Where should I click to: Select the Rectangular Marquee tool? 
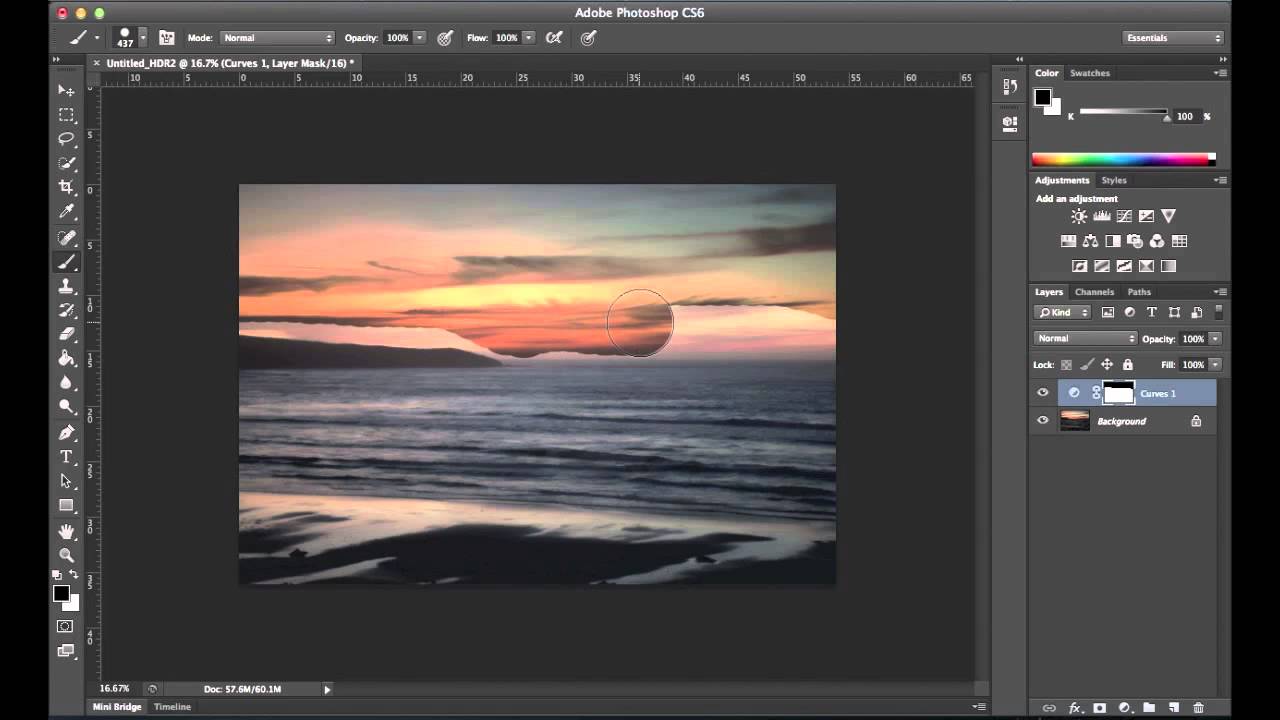66,115
